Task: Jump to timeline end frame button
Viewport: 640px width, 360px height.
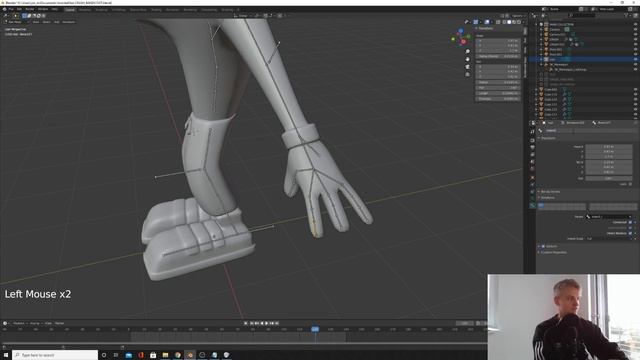Action: tap(277, 323)
